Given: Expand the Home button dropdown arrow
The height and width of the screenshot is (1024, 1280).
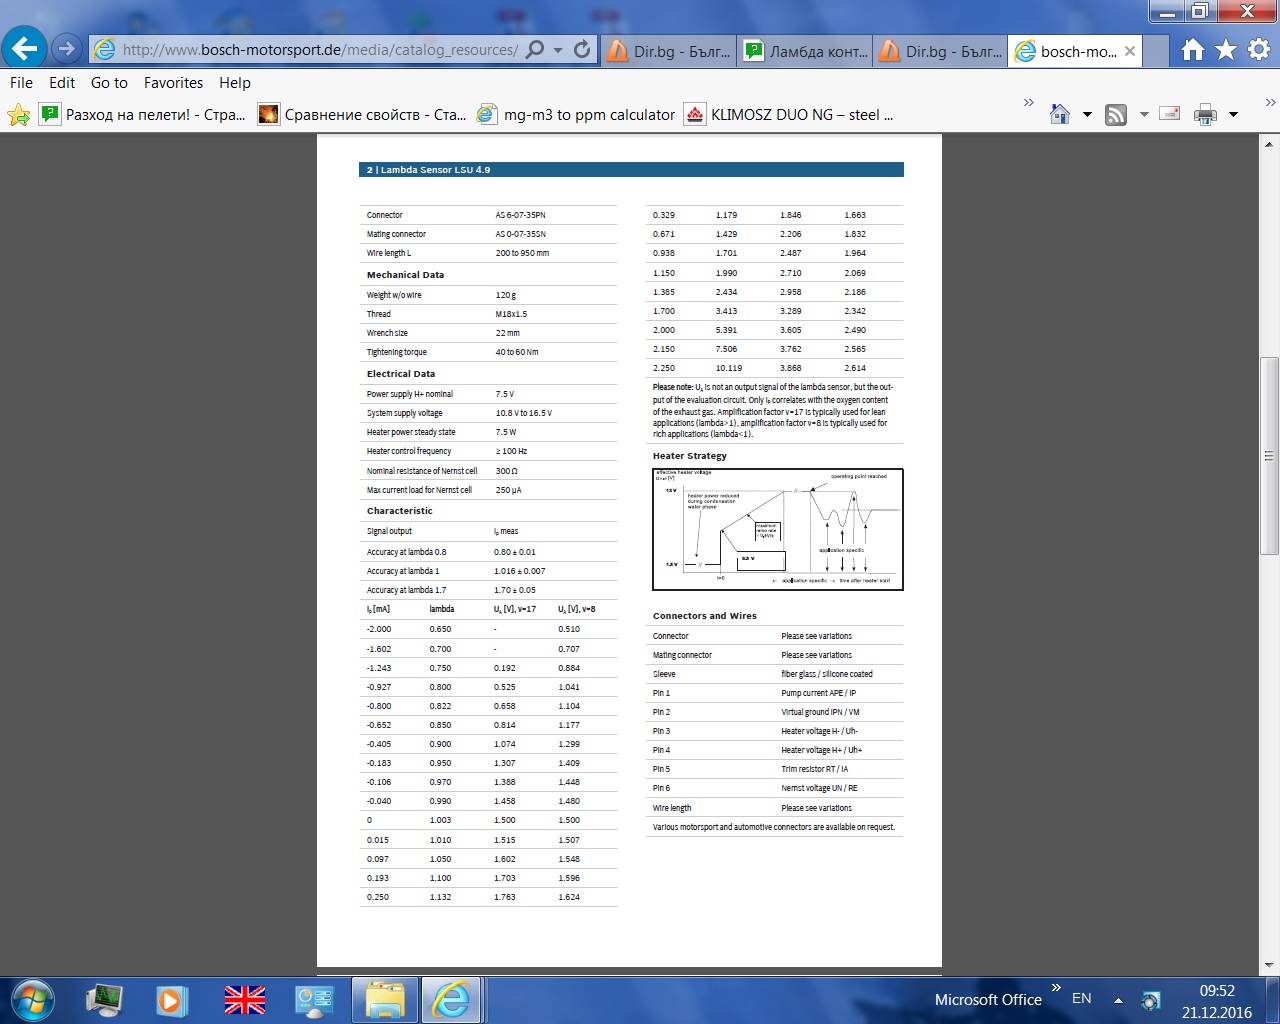Looking at the screenshot, I should [1087, 115].
